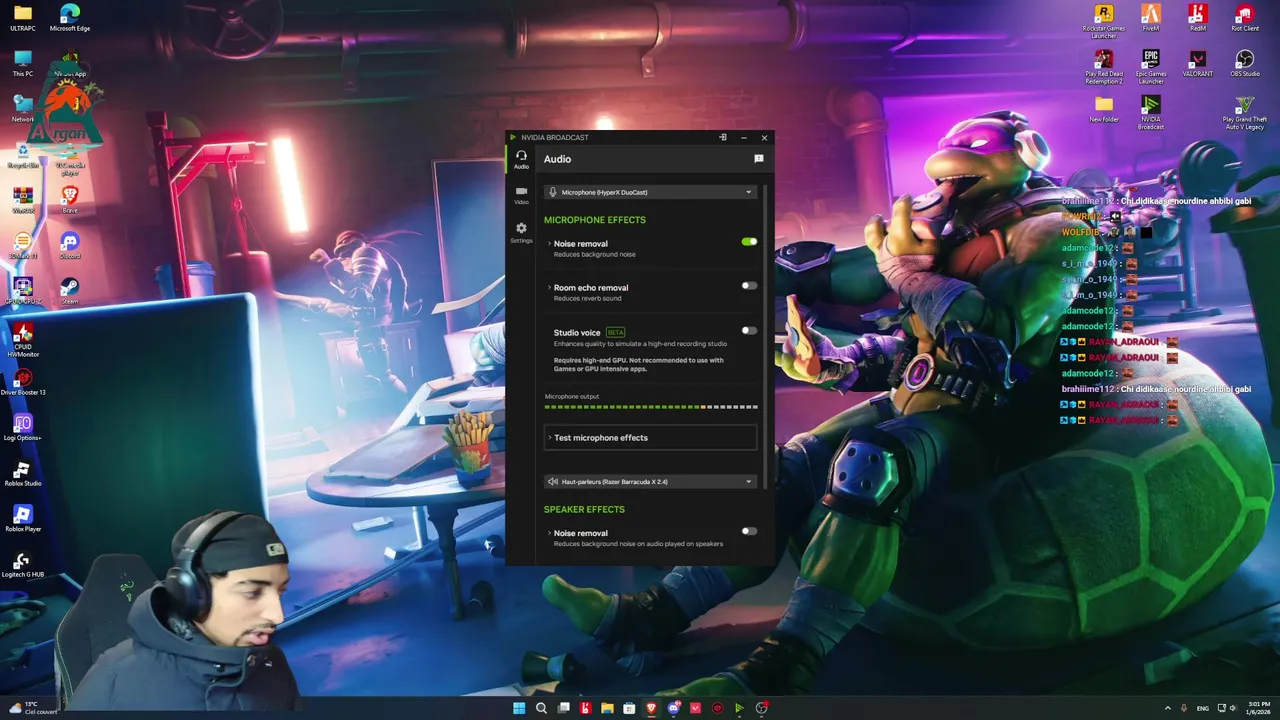Viewport: 1280px width, 720px height.
Task: Open NVIDIA Broadcast desktop shortcut
Action: (x=1151, y=113)
